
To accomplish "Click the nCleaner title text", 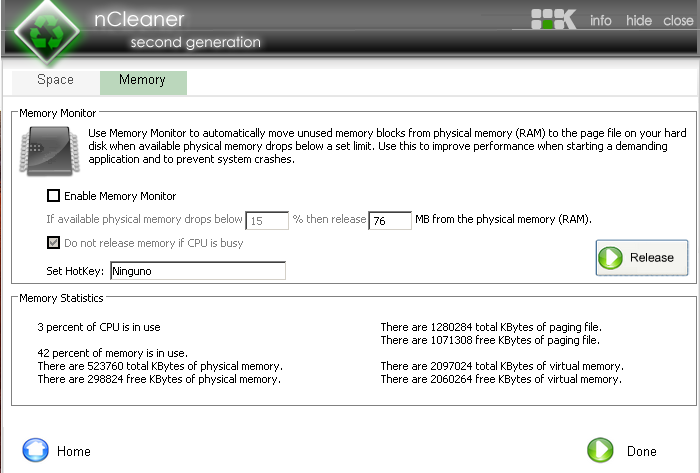I will (139, 20).
